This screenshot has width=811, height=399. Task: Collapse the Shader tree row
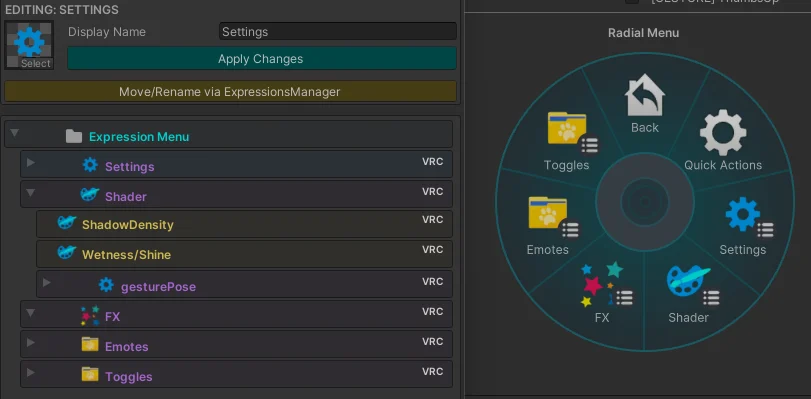(31, 193)
